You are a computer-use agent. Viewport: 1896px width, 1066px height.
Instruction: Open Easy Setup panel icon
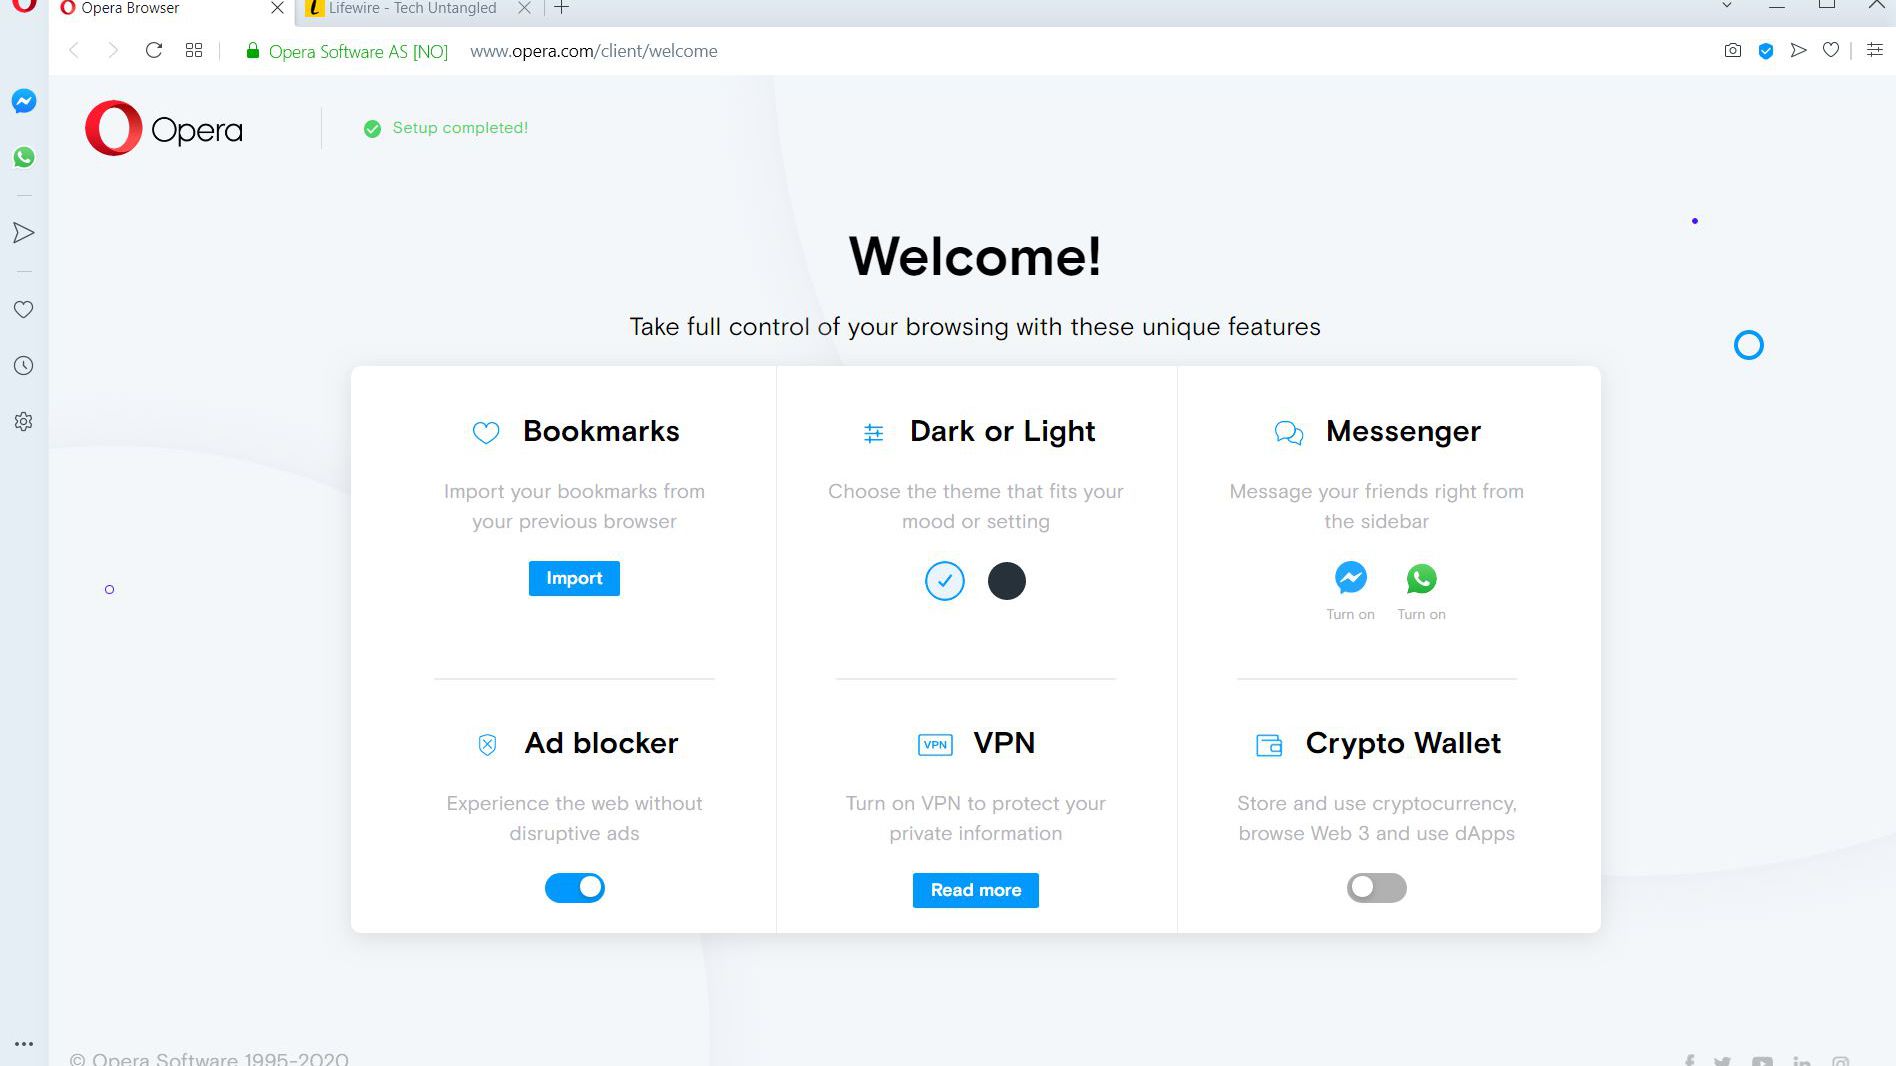1875,51
